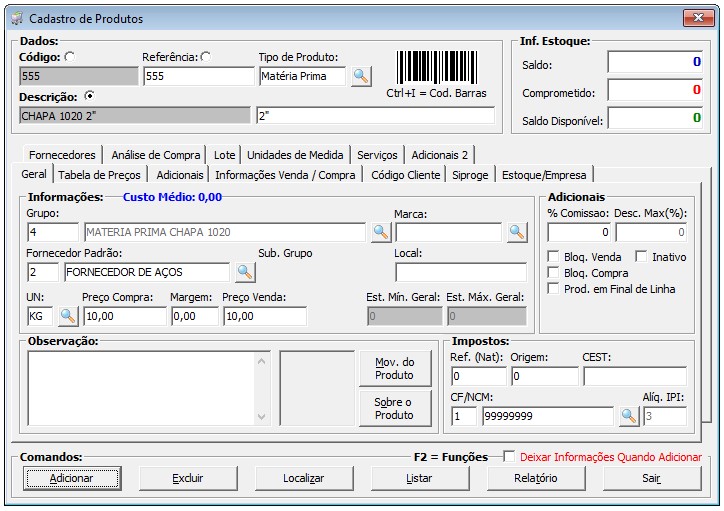The image size is (724, 511).
Task: Click the Observação text area
Action: click(x=142, y=388)
